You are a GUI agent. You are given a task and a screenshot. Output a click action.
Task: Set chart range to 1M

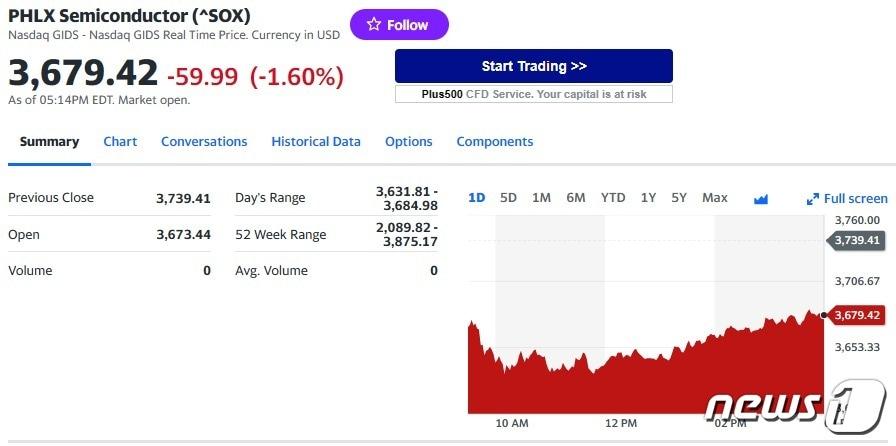point(541,198)
